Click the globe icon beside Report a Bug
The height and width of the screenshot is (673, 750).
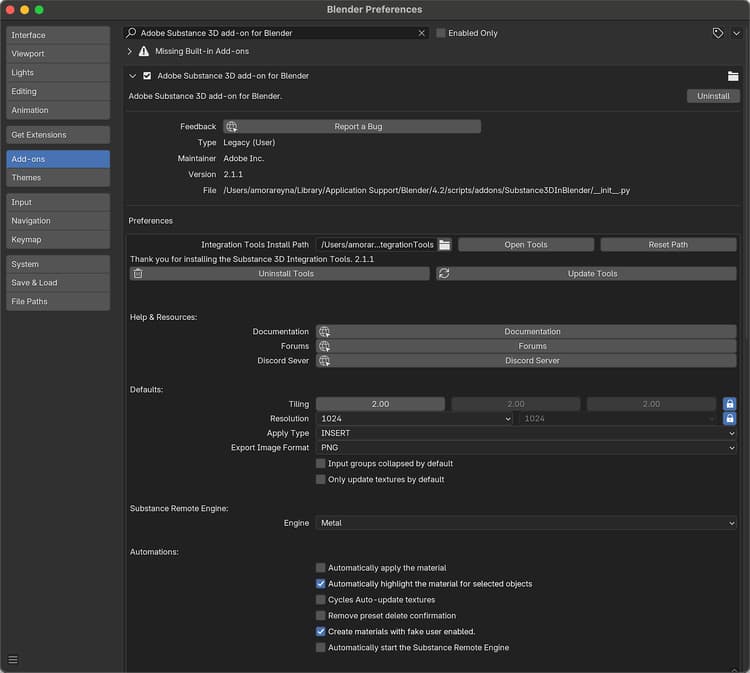click(x=232, y=126)
